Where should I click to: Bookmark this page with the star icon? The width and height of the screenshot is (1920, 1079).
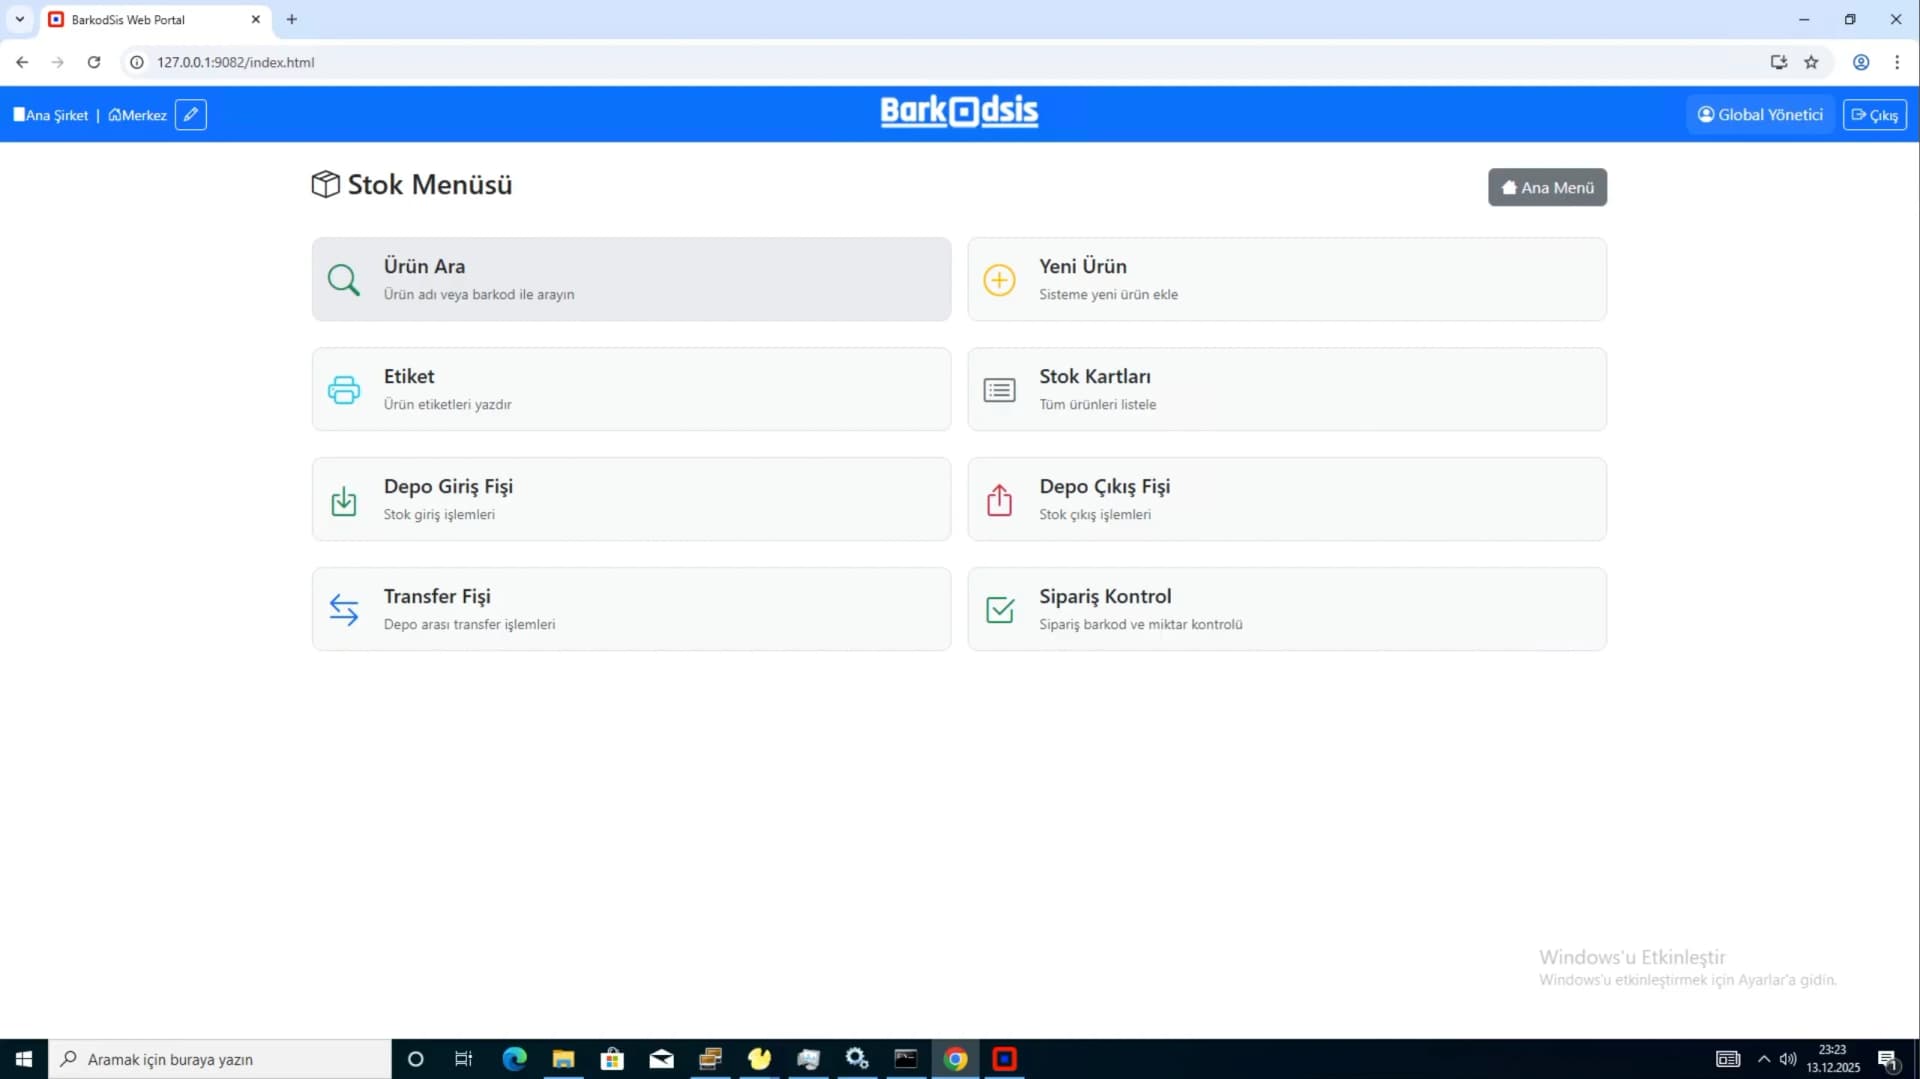pos(1811,62)
